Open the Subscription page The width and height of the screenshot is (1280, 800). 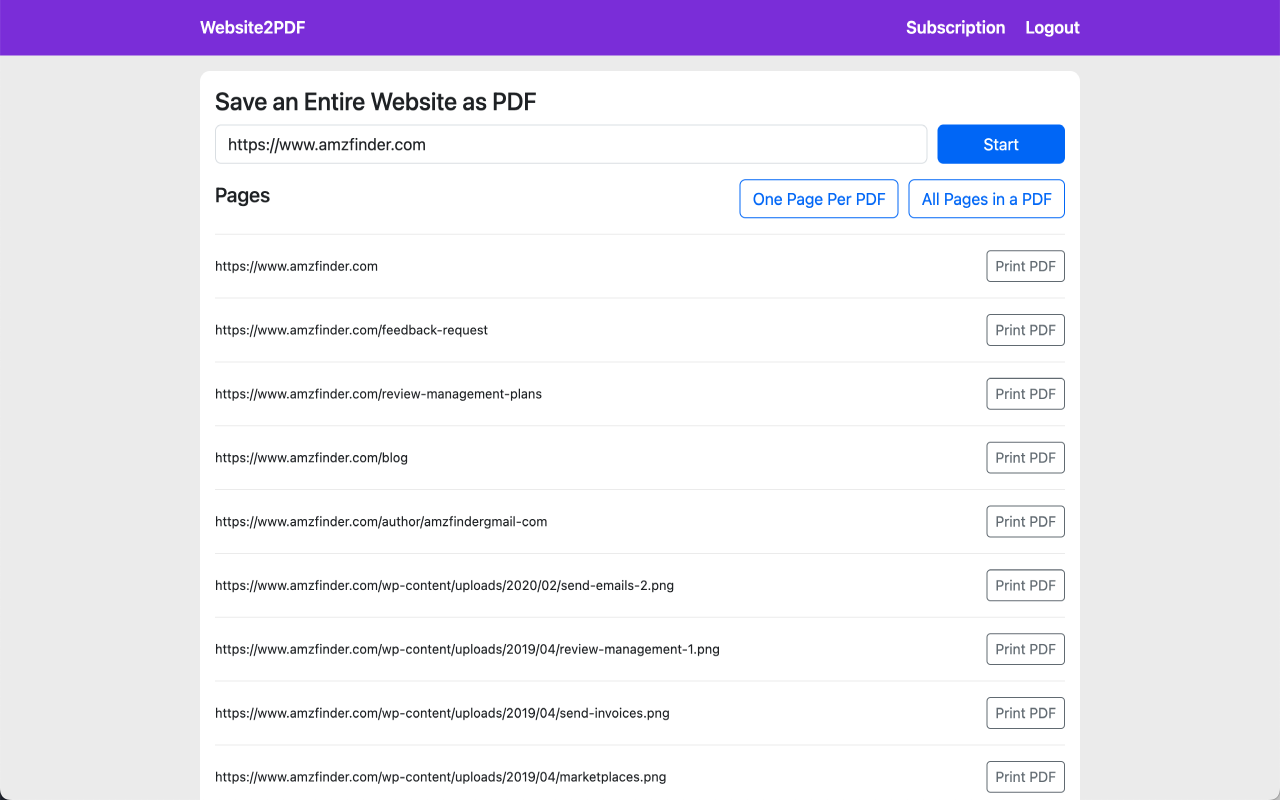point(955,27)
